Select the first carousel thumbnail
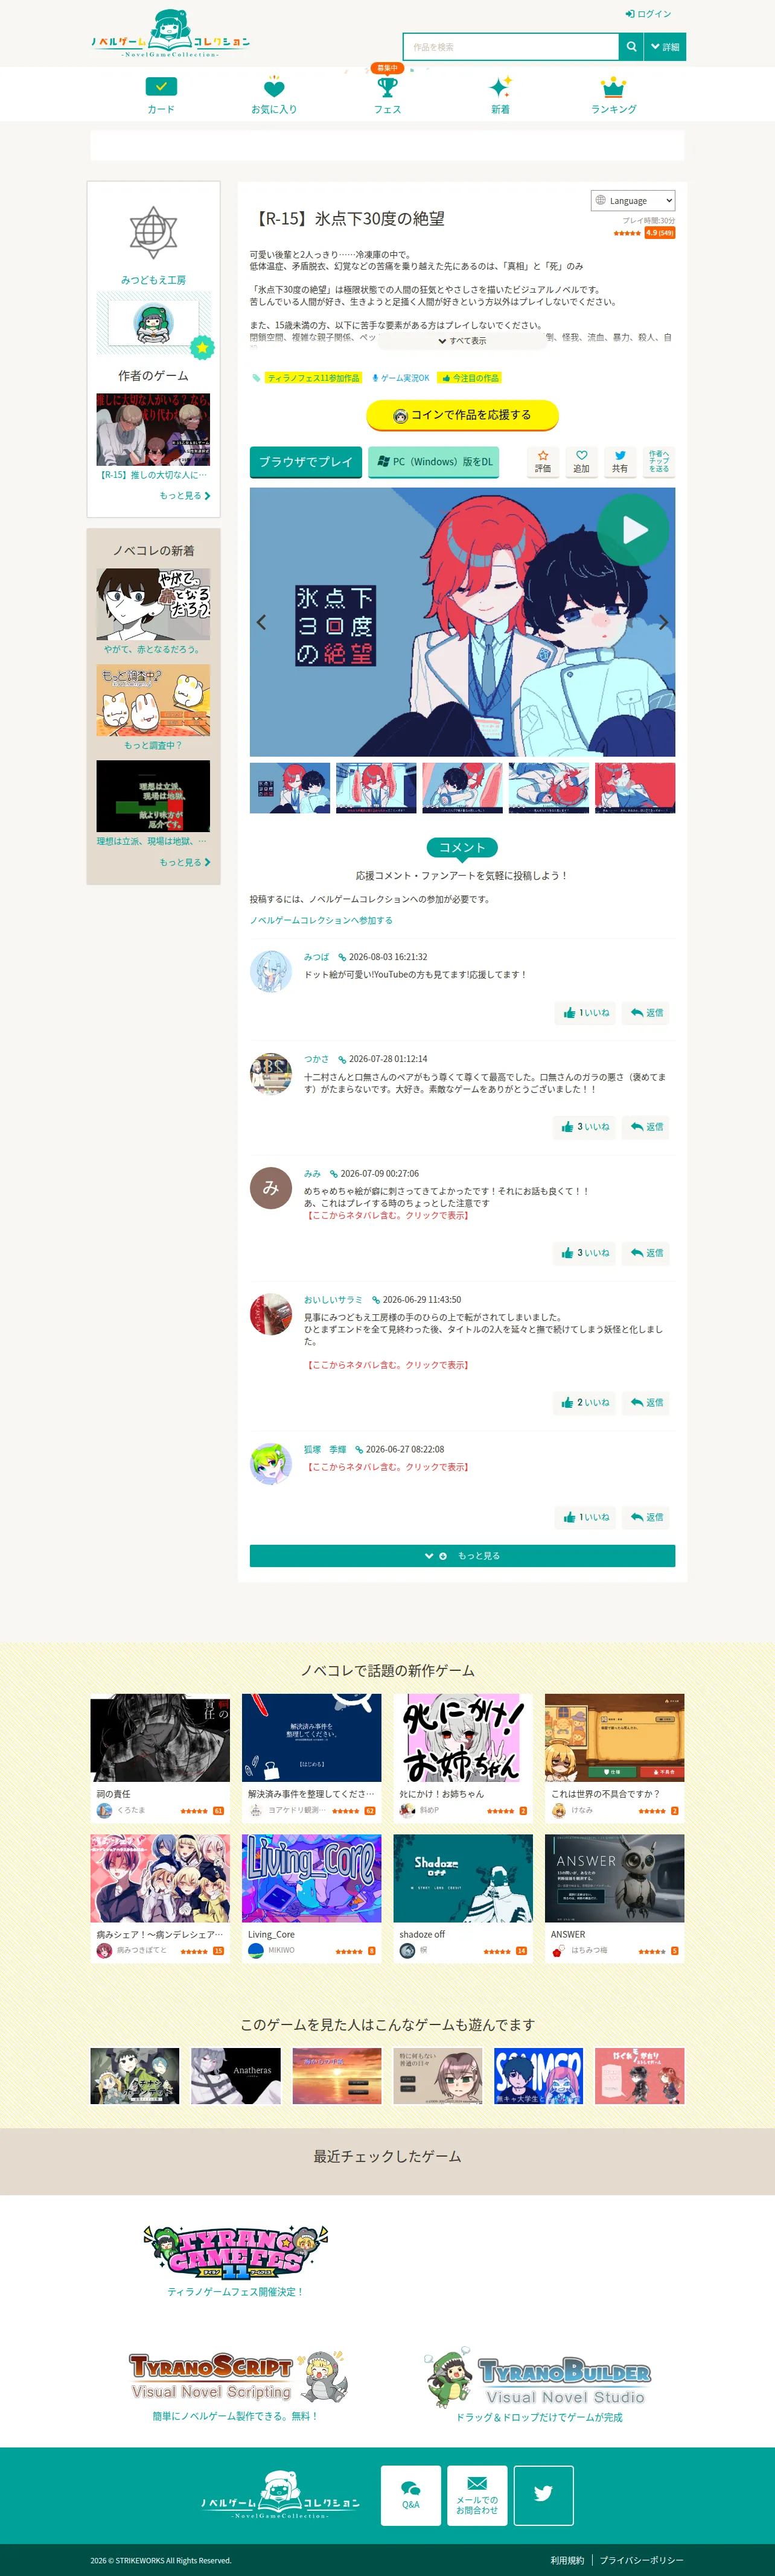 point(290,788)
